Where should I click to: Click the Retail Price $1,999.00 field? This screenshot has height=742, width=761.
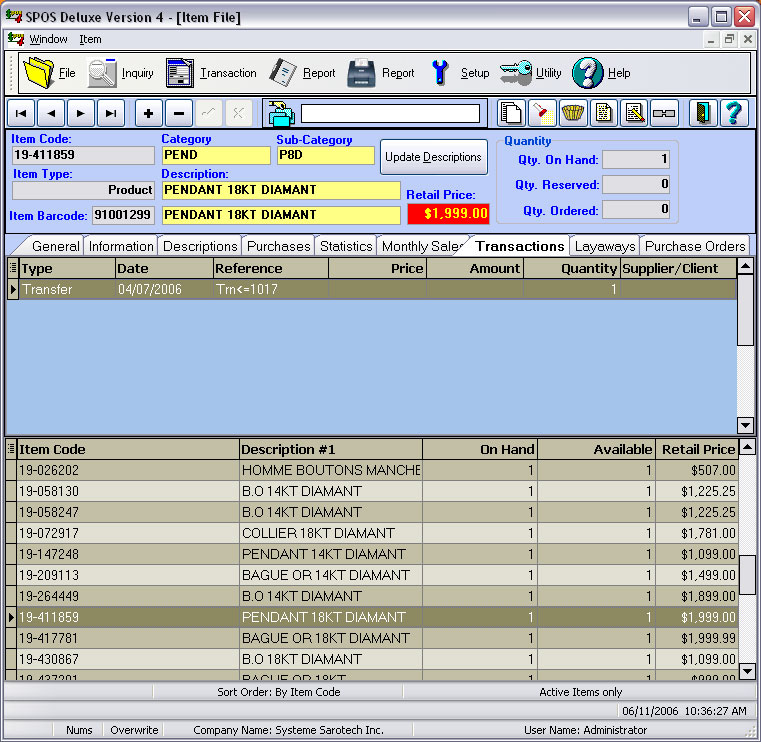(448, 214)
